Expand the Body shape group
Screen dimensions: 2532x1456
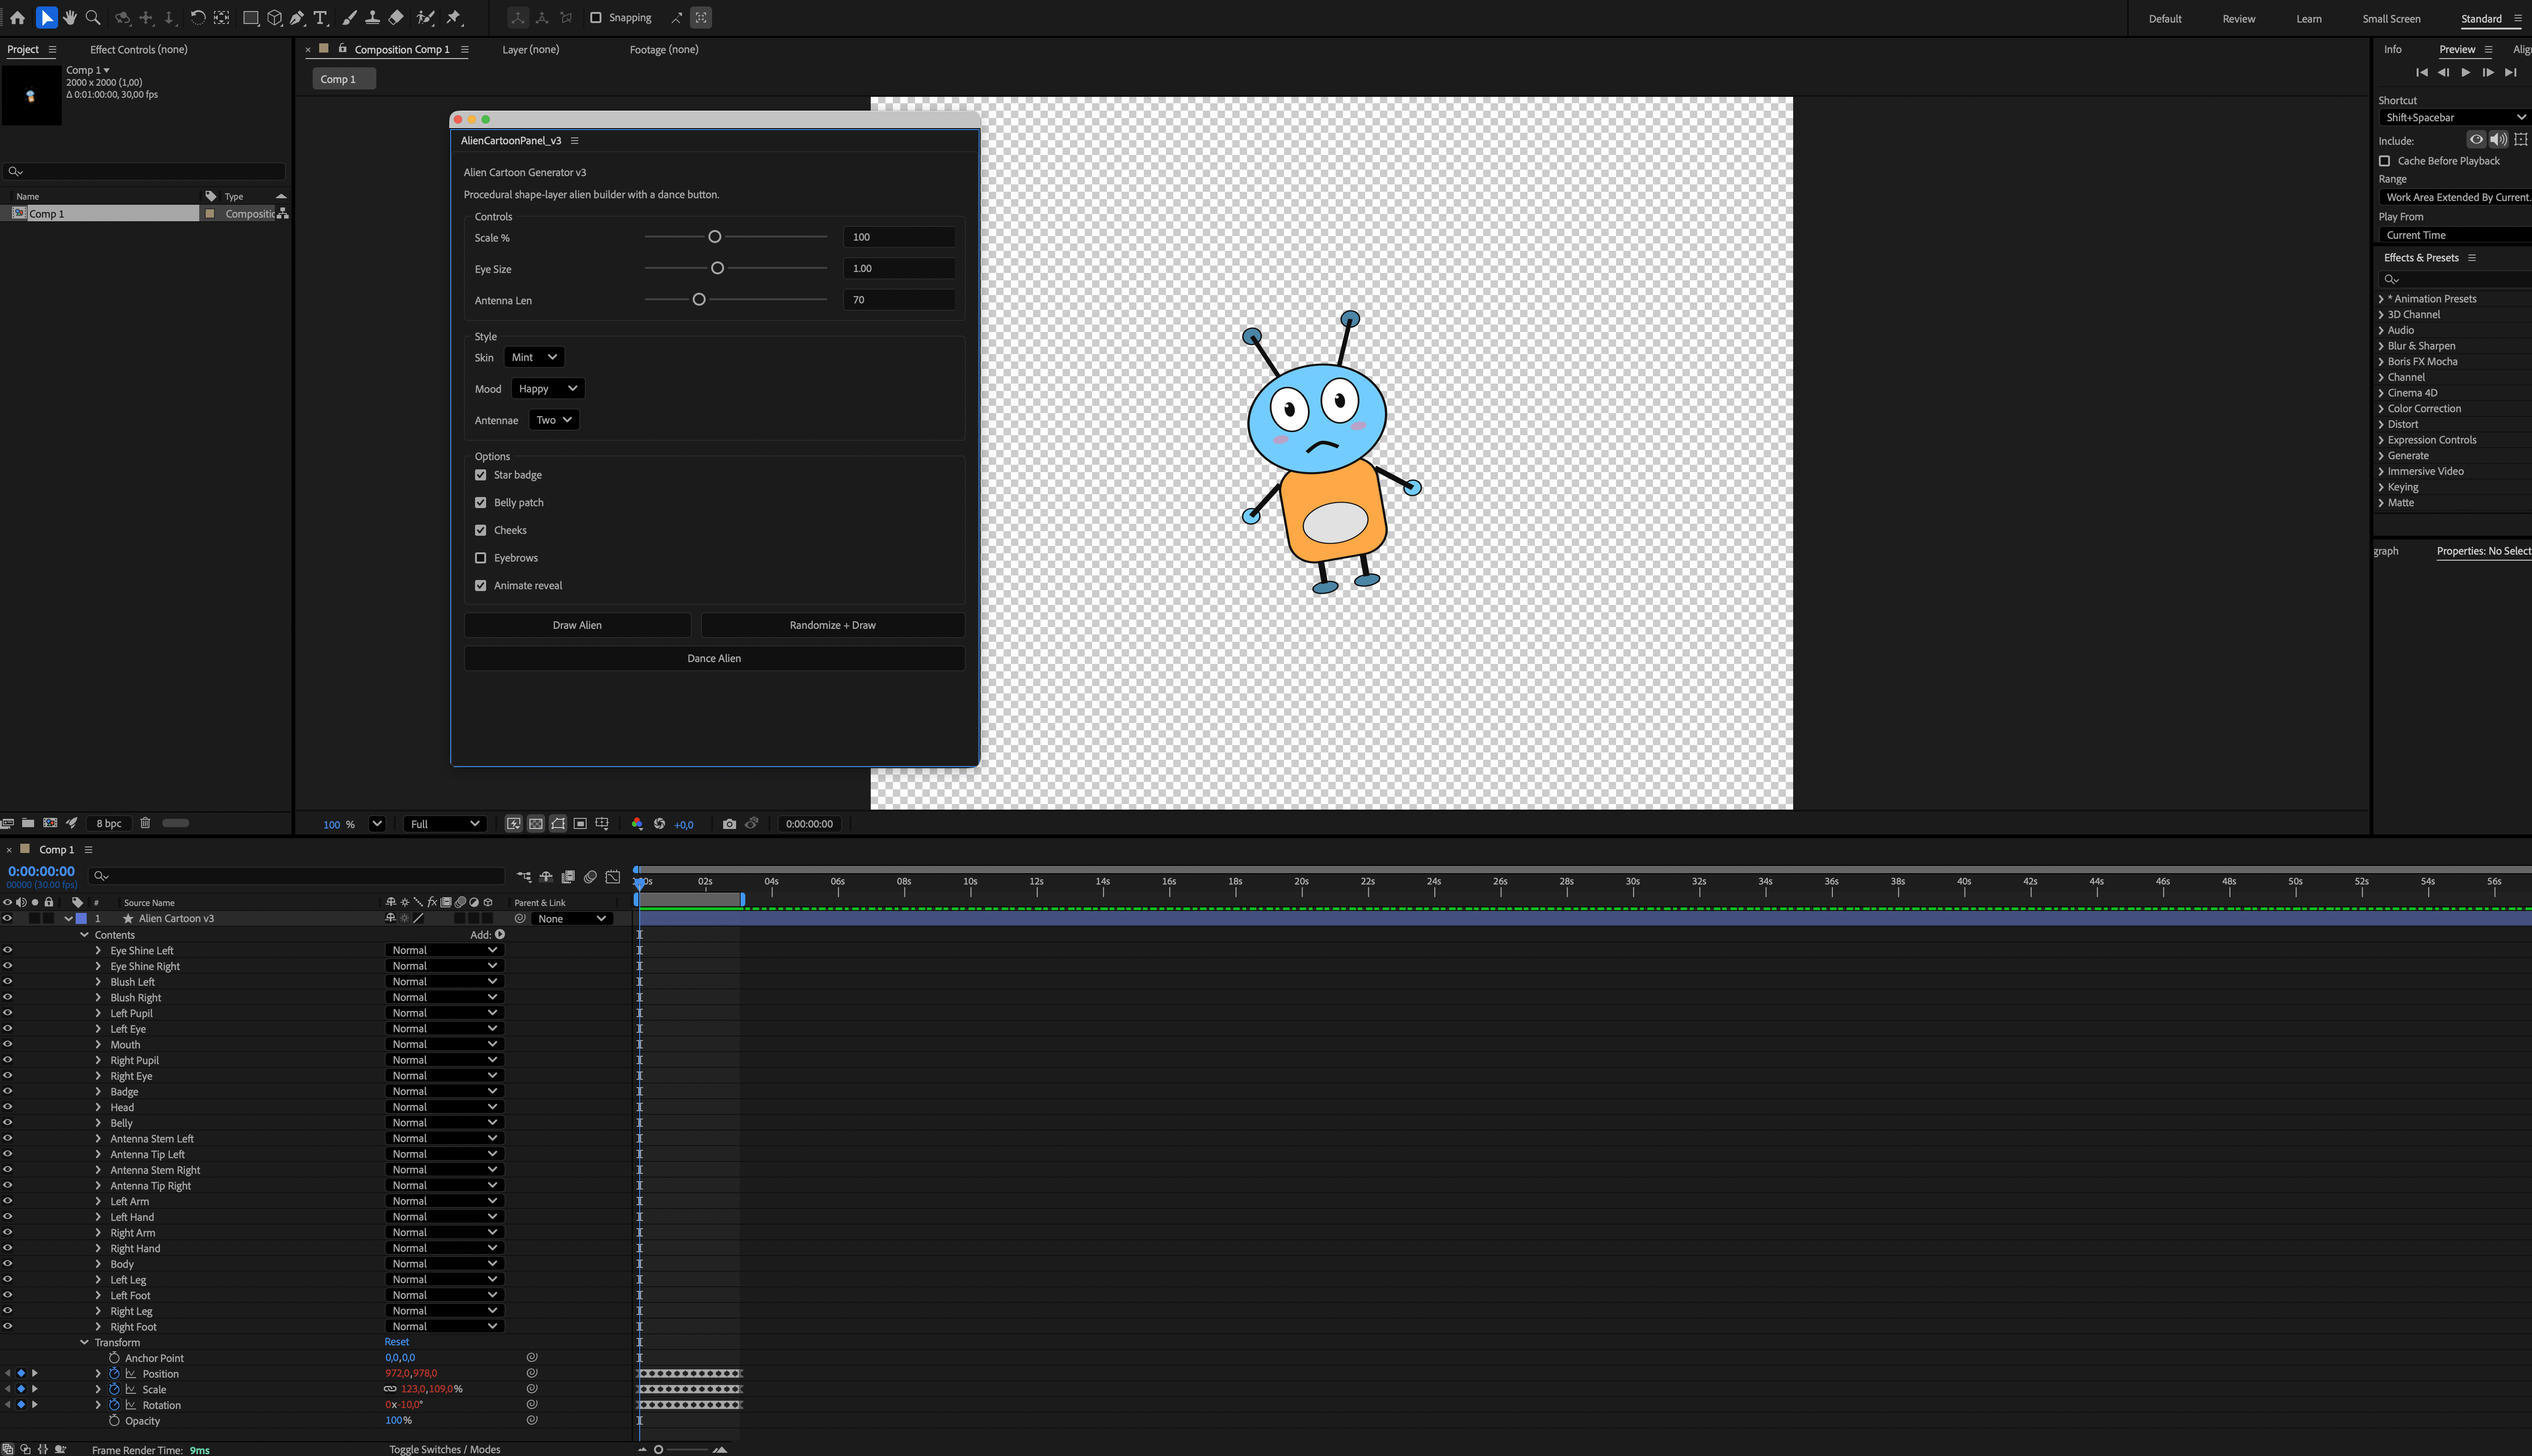[98, 1264]
